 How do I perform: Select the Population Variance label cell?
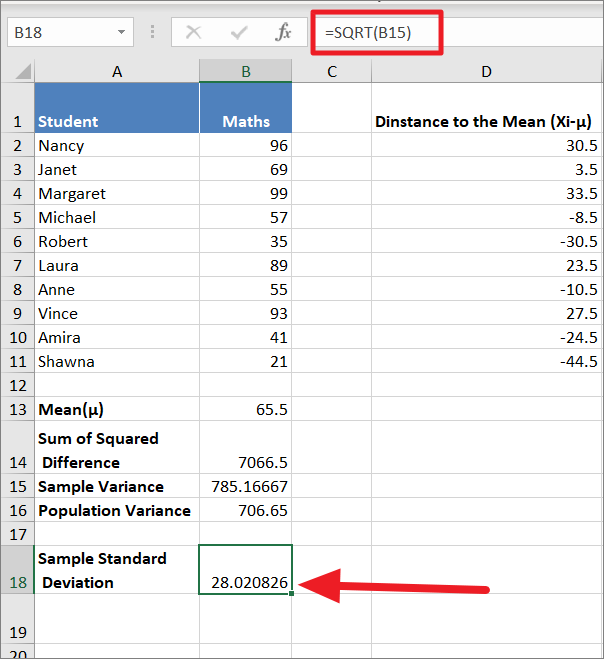click(x=117, y=510)
